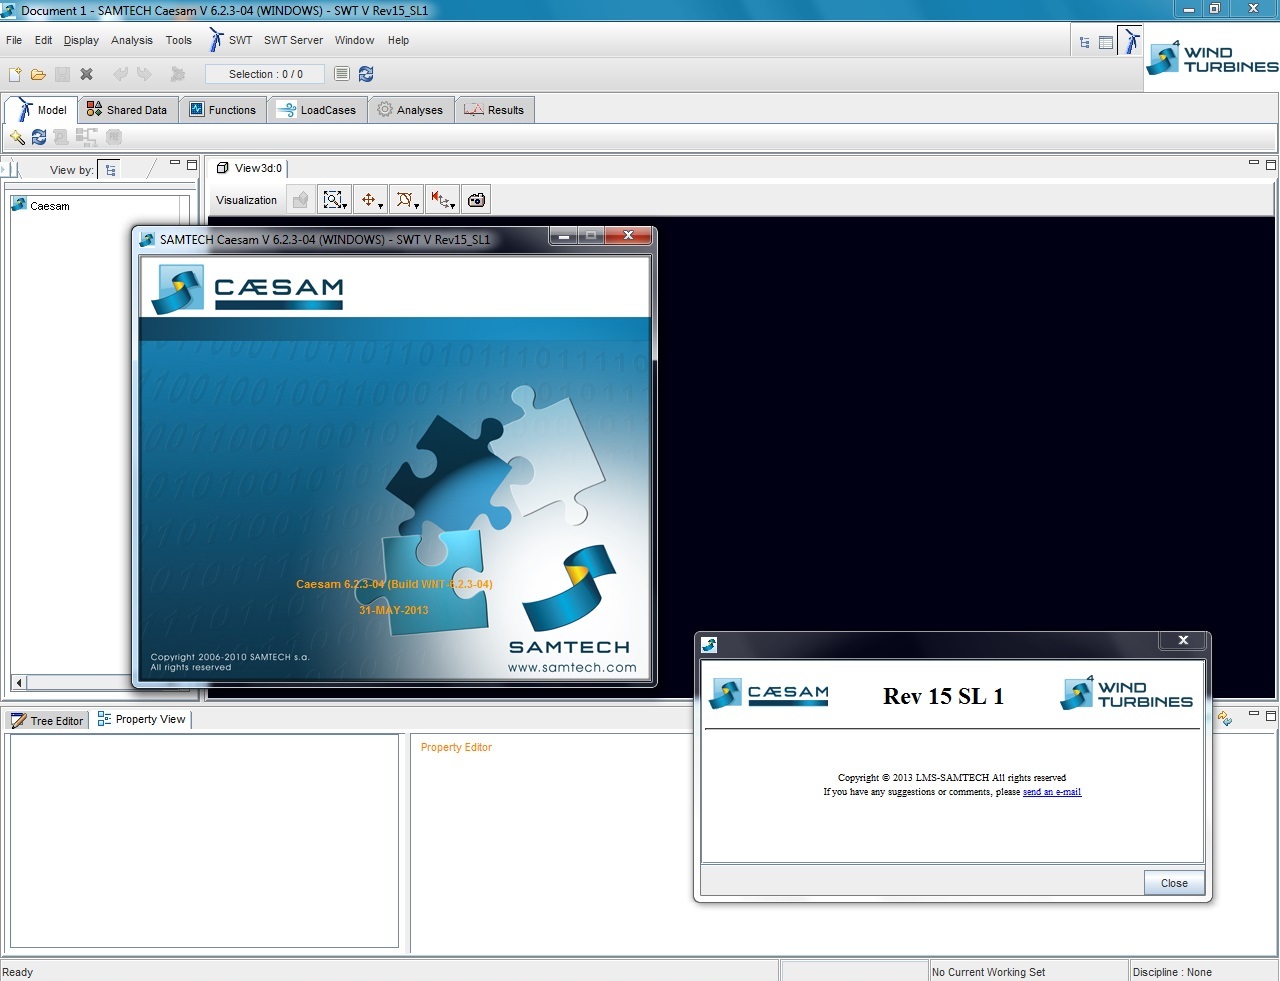Select the wind turbine perspective icon at top right
Image resolution: width=1280 pixels, height=981 pixels.
[x=1130, y=41]
